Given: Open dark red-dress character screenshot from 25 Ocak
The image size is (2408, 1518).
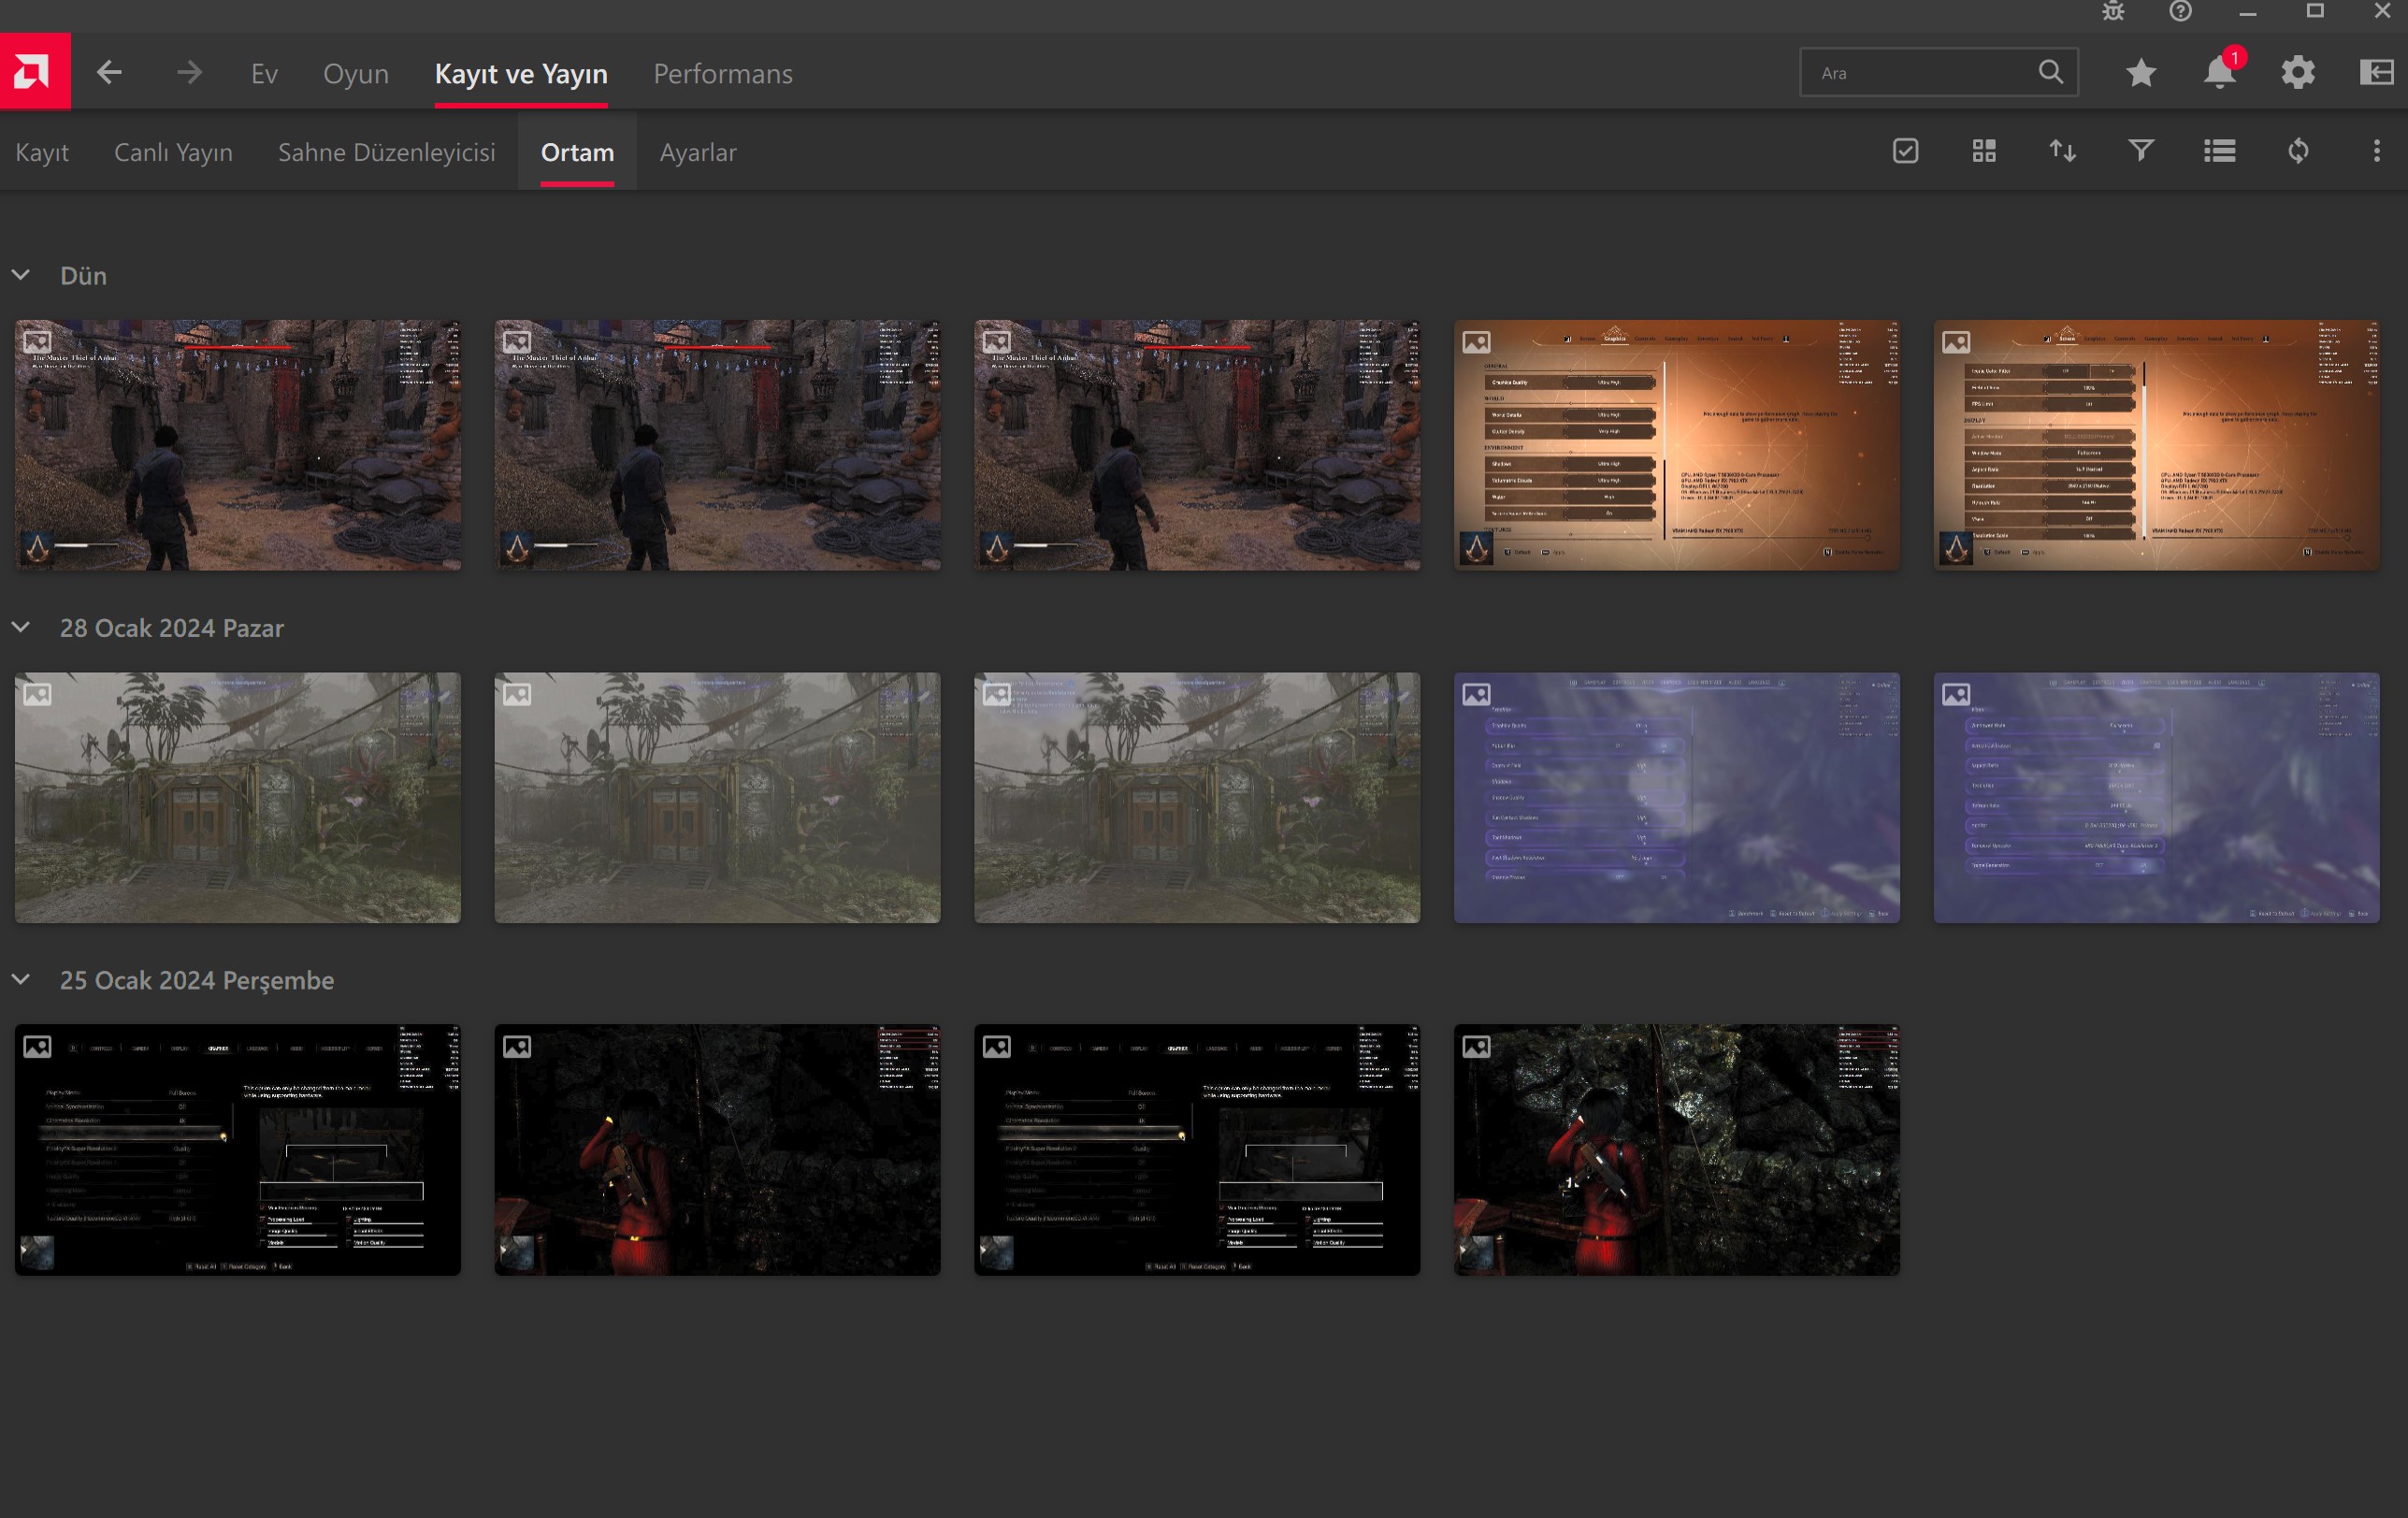Looking at the screenshot, I should click(x=717, y=1149).
